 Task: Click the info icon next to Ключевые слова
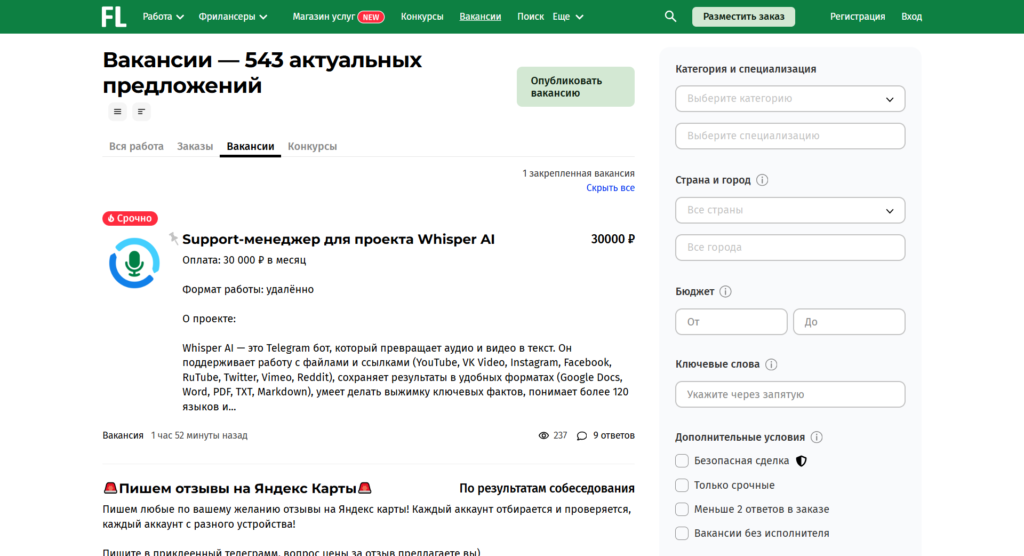(x=771, y=364)
